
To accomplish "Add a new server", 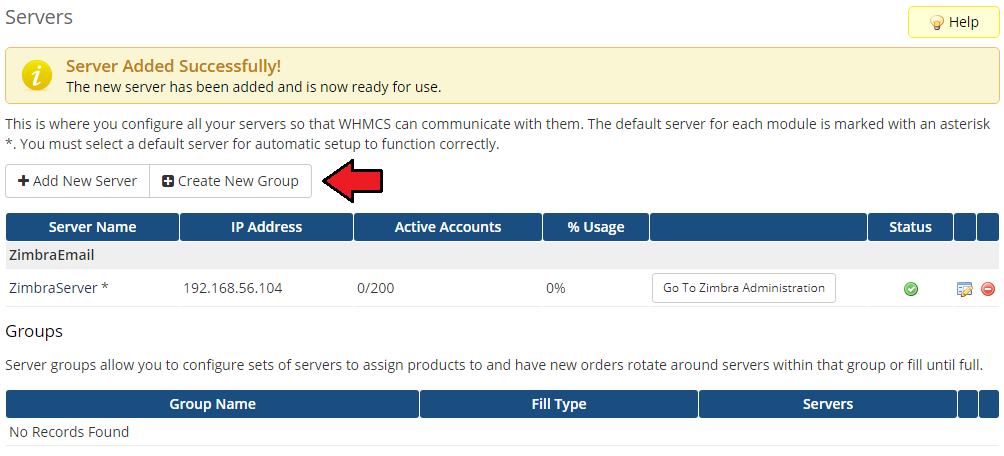I will [77, 181].
